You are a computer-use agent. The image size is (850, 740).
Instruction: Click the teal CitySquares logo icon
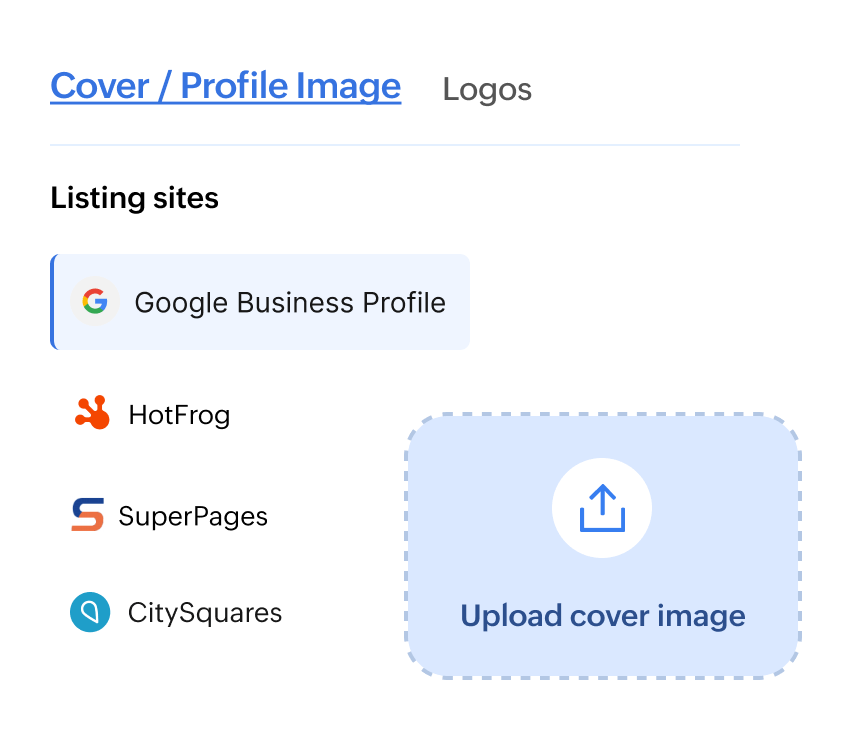[x=90, y=612]
